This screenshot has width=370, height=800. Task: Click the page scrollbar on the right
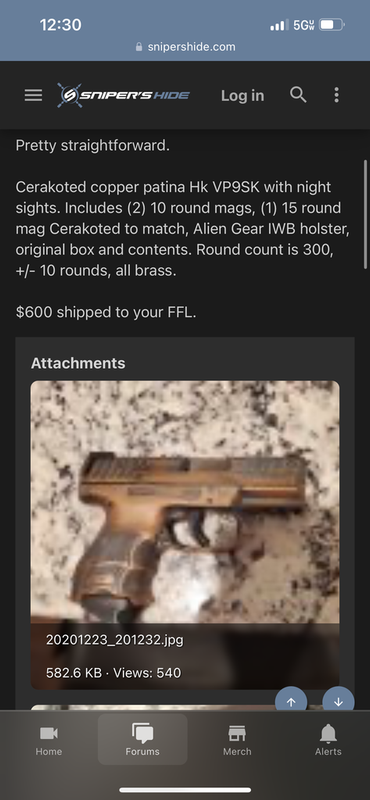tap(365, 214)
